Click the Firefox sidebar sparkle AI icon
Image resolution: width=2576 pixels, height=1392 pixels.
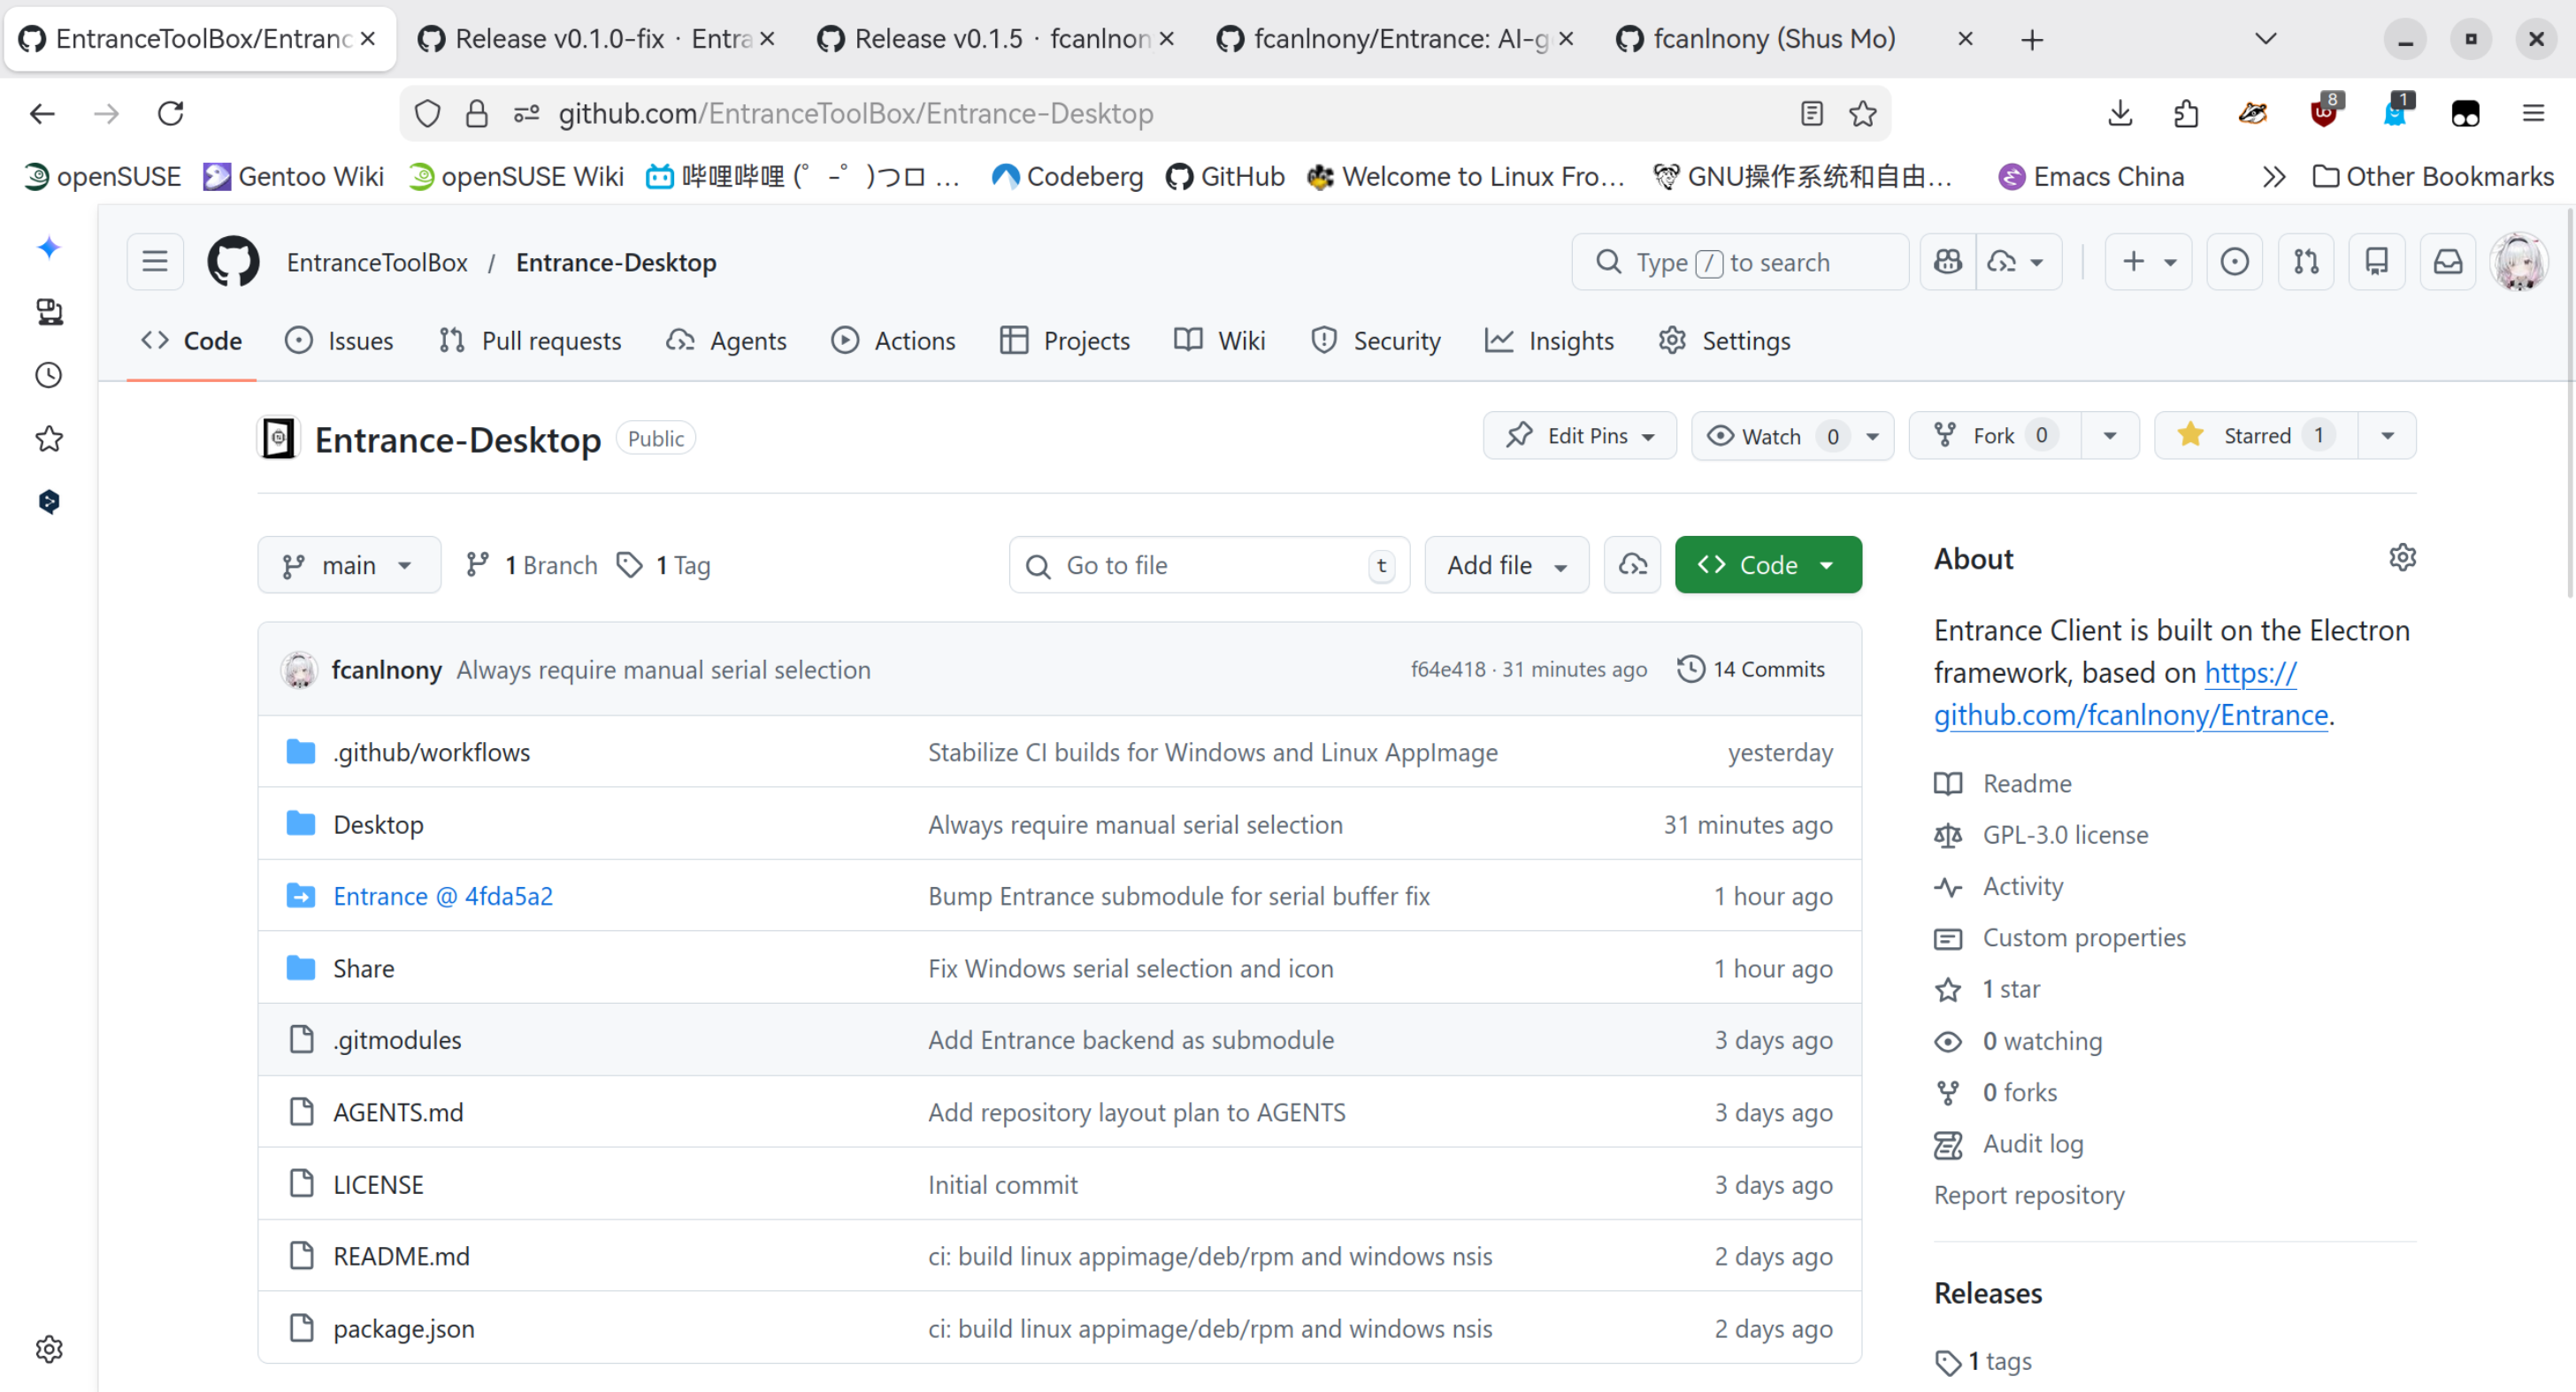(x=49, y=247)
